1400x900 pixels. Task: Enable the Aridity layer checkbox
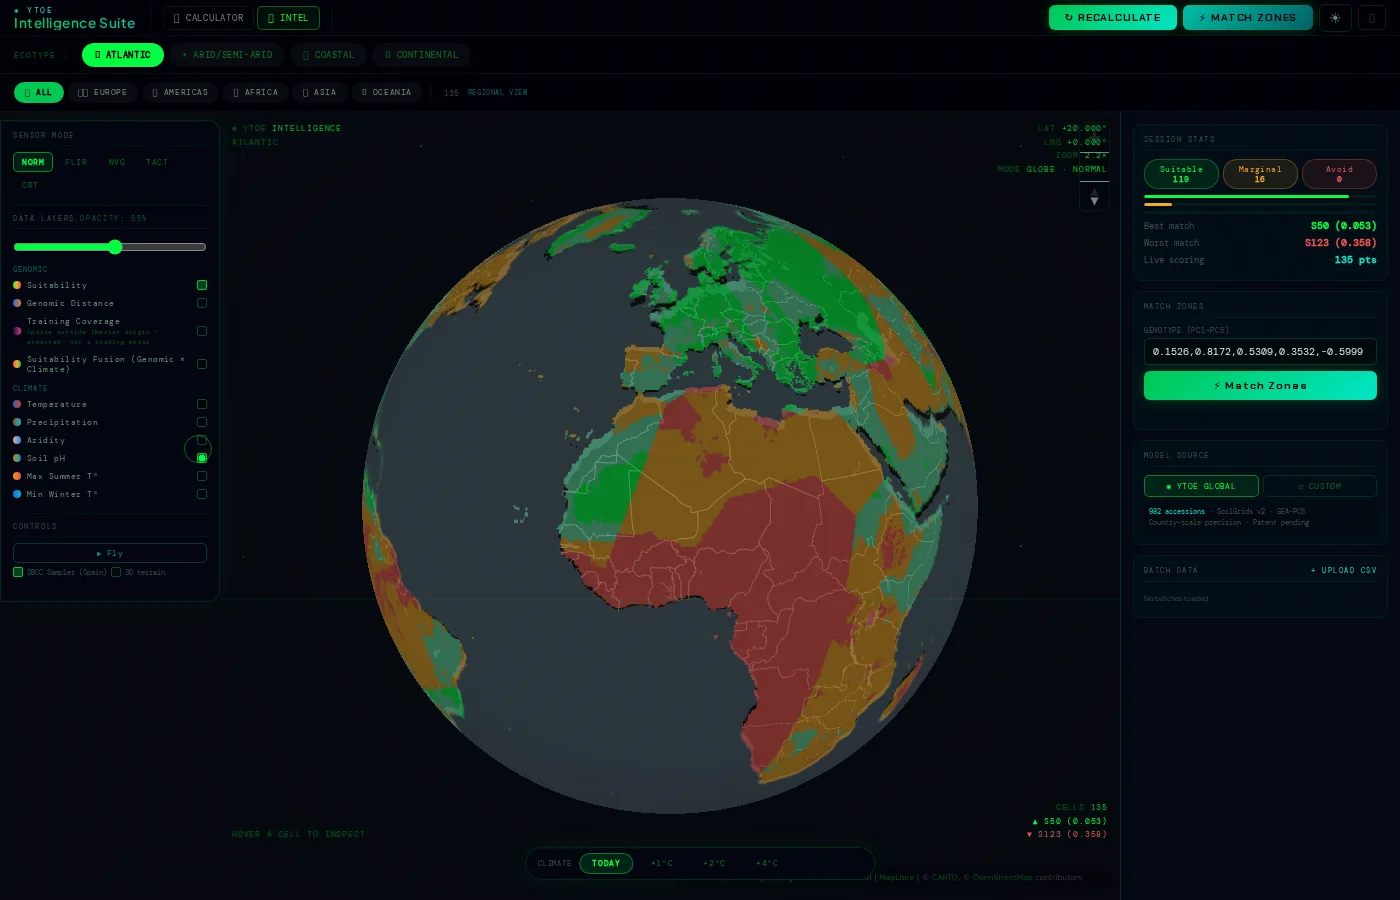click(x=202, y=440)
